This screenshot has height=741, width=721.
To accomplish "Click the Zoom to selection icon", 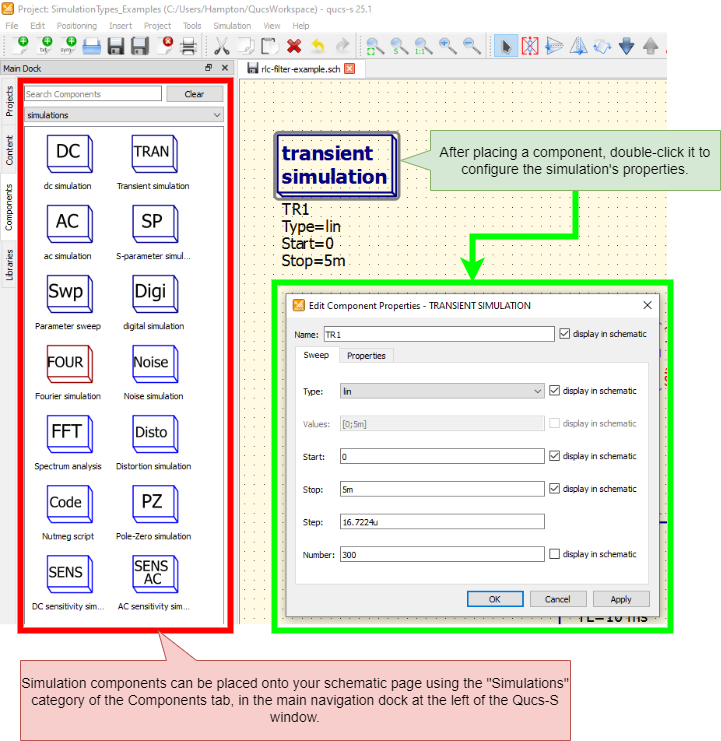I will tap(399, 46).
